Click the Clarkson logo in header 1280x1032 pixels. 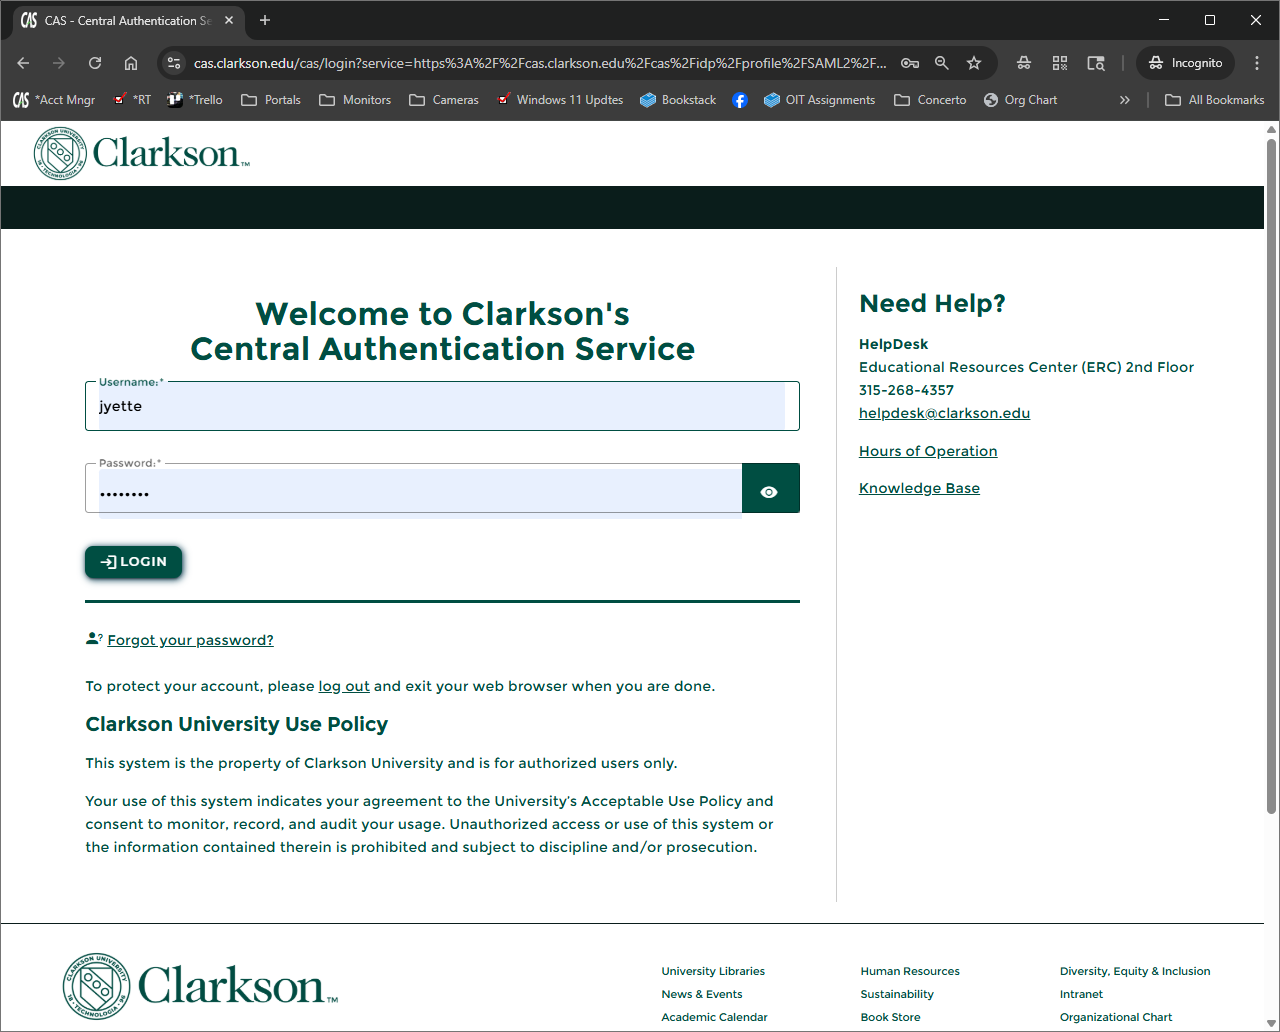(x=141, y=153)
